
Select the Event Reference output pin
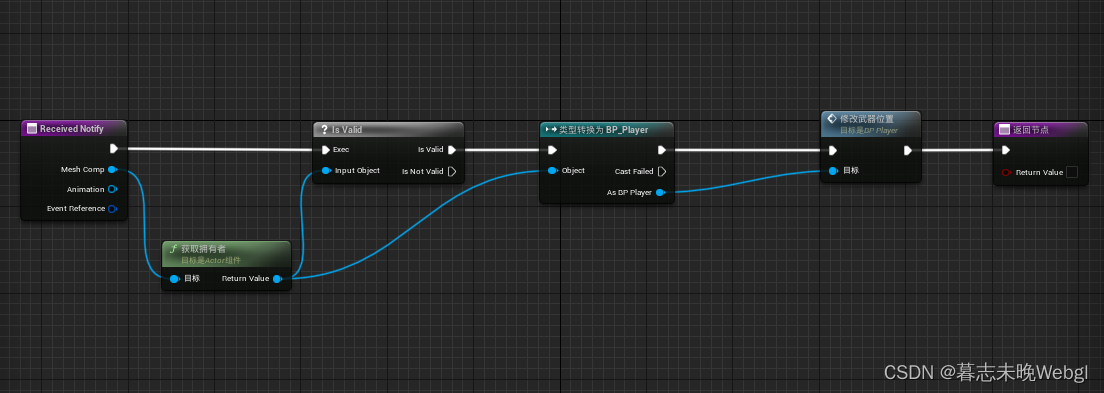[x=112, y=208]
